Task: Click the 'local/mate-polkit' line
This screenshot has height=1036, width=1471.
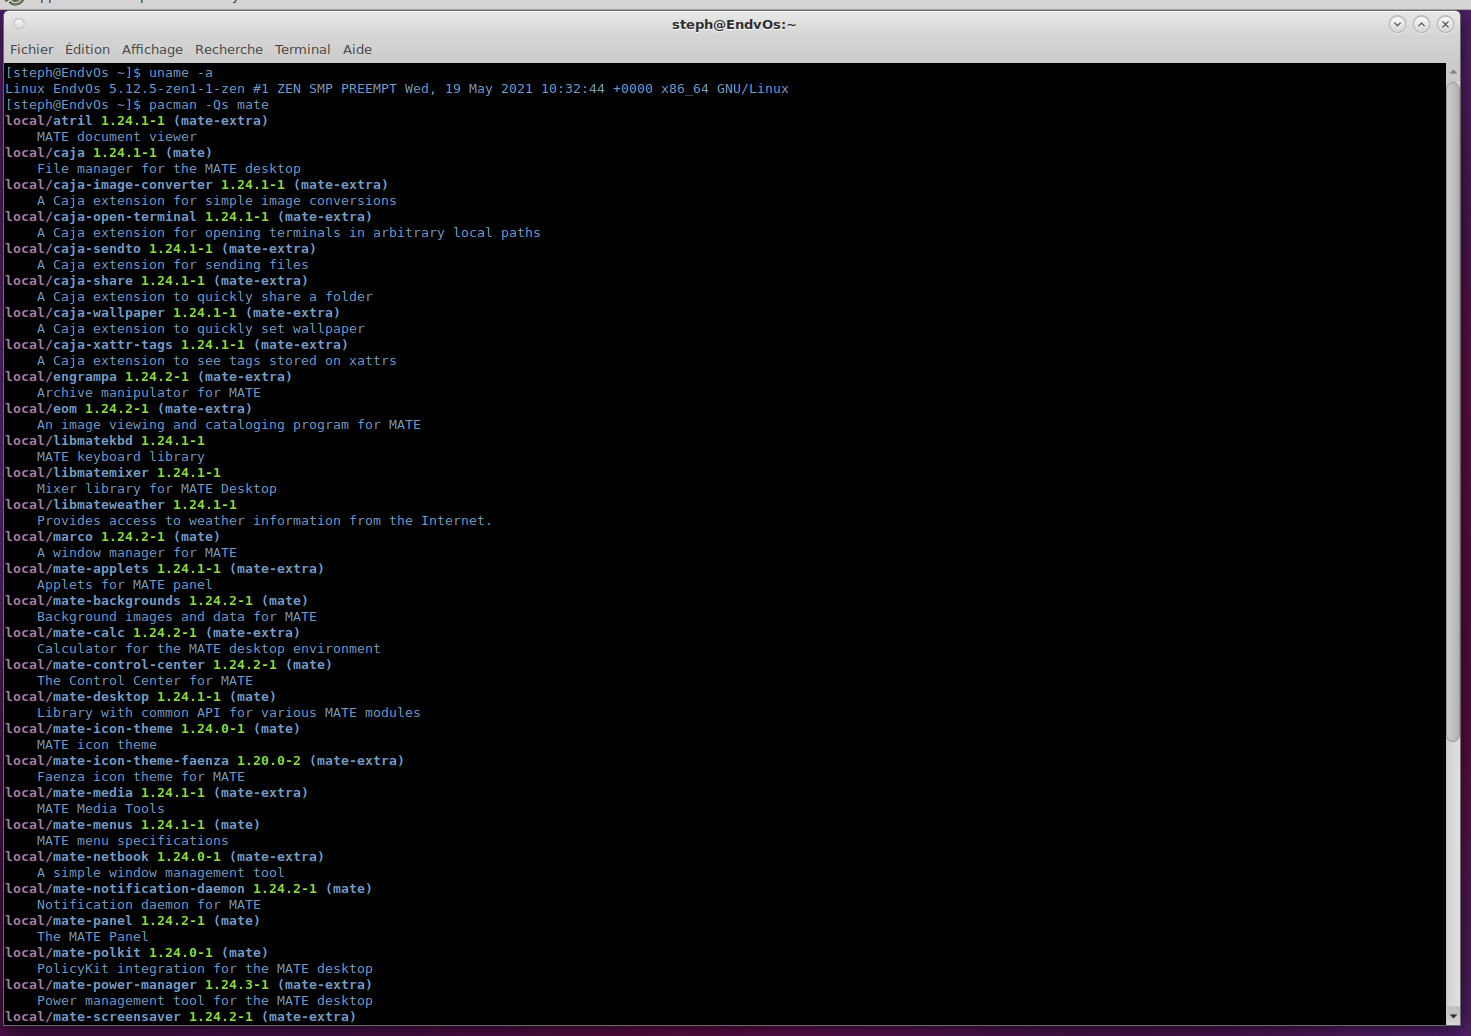Action: tap(136, 953)
